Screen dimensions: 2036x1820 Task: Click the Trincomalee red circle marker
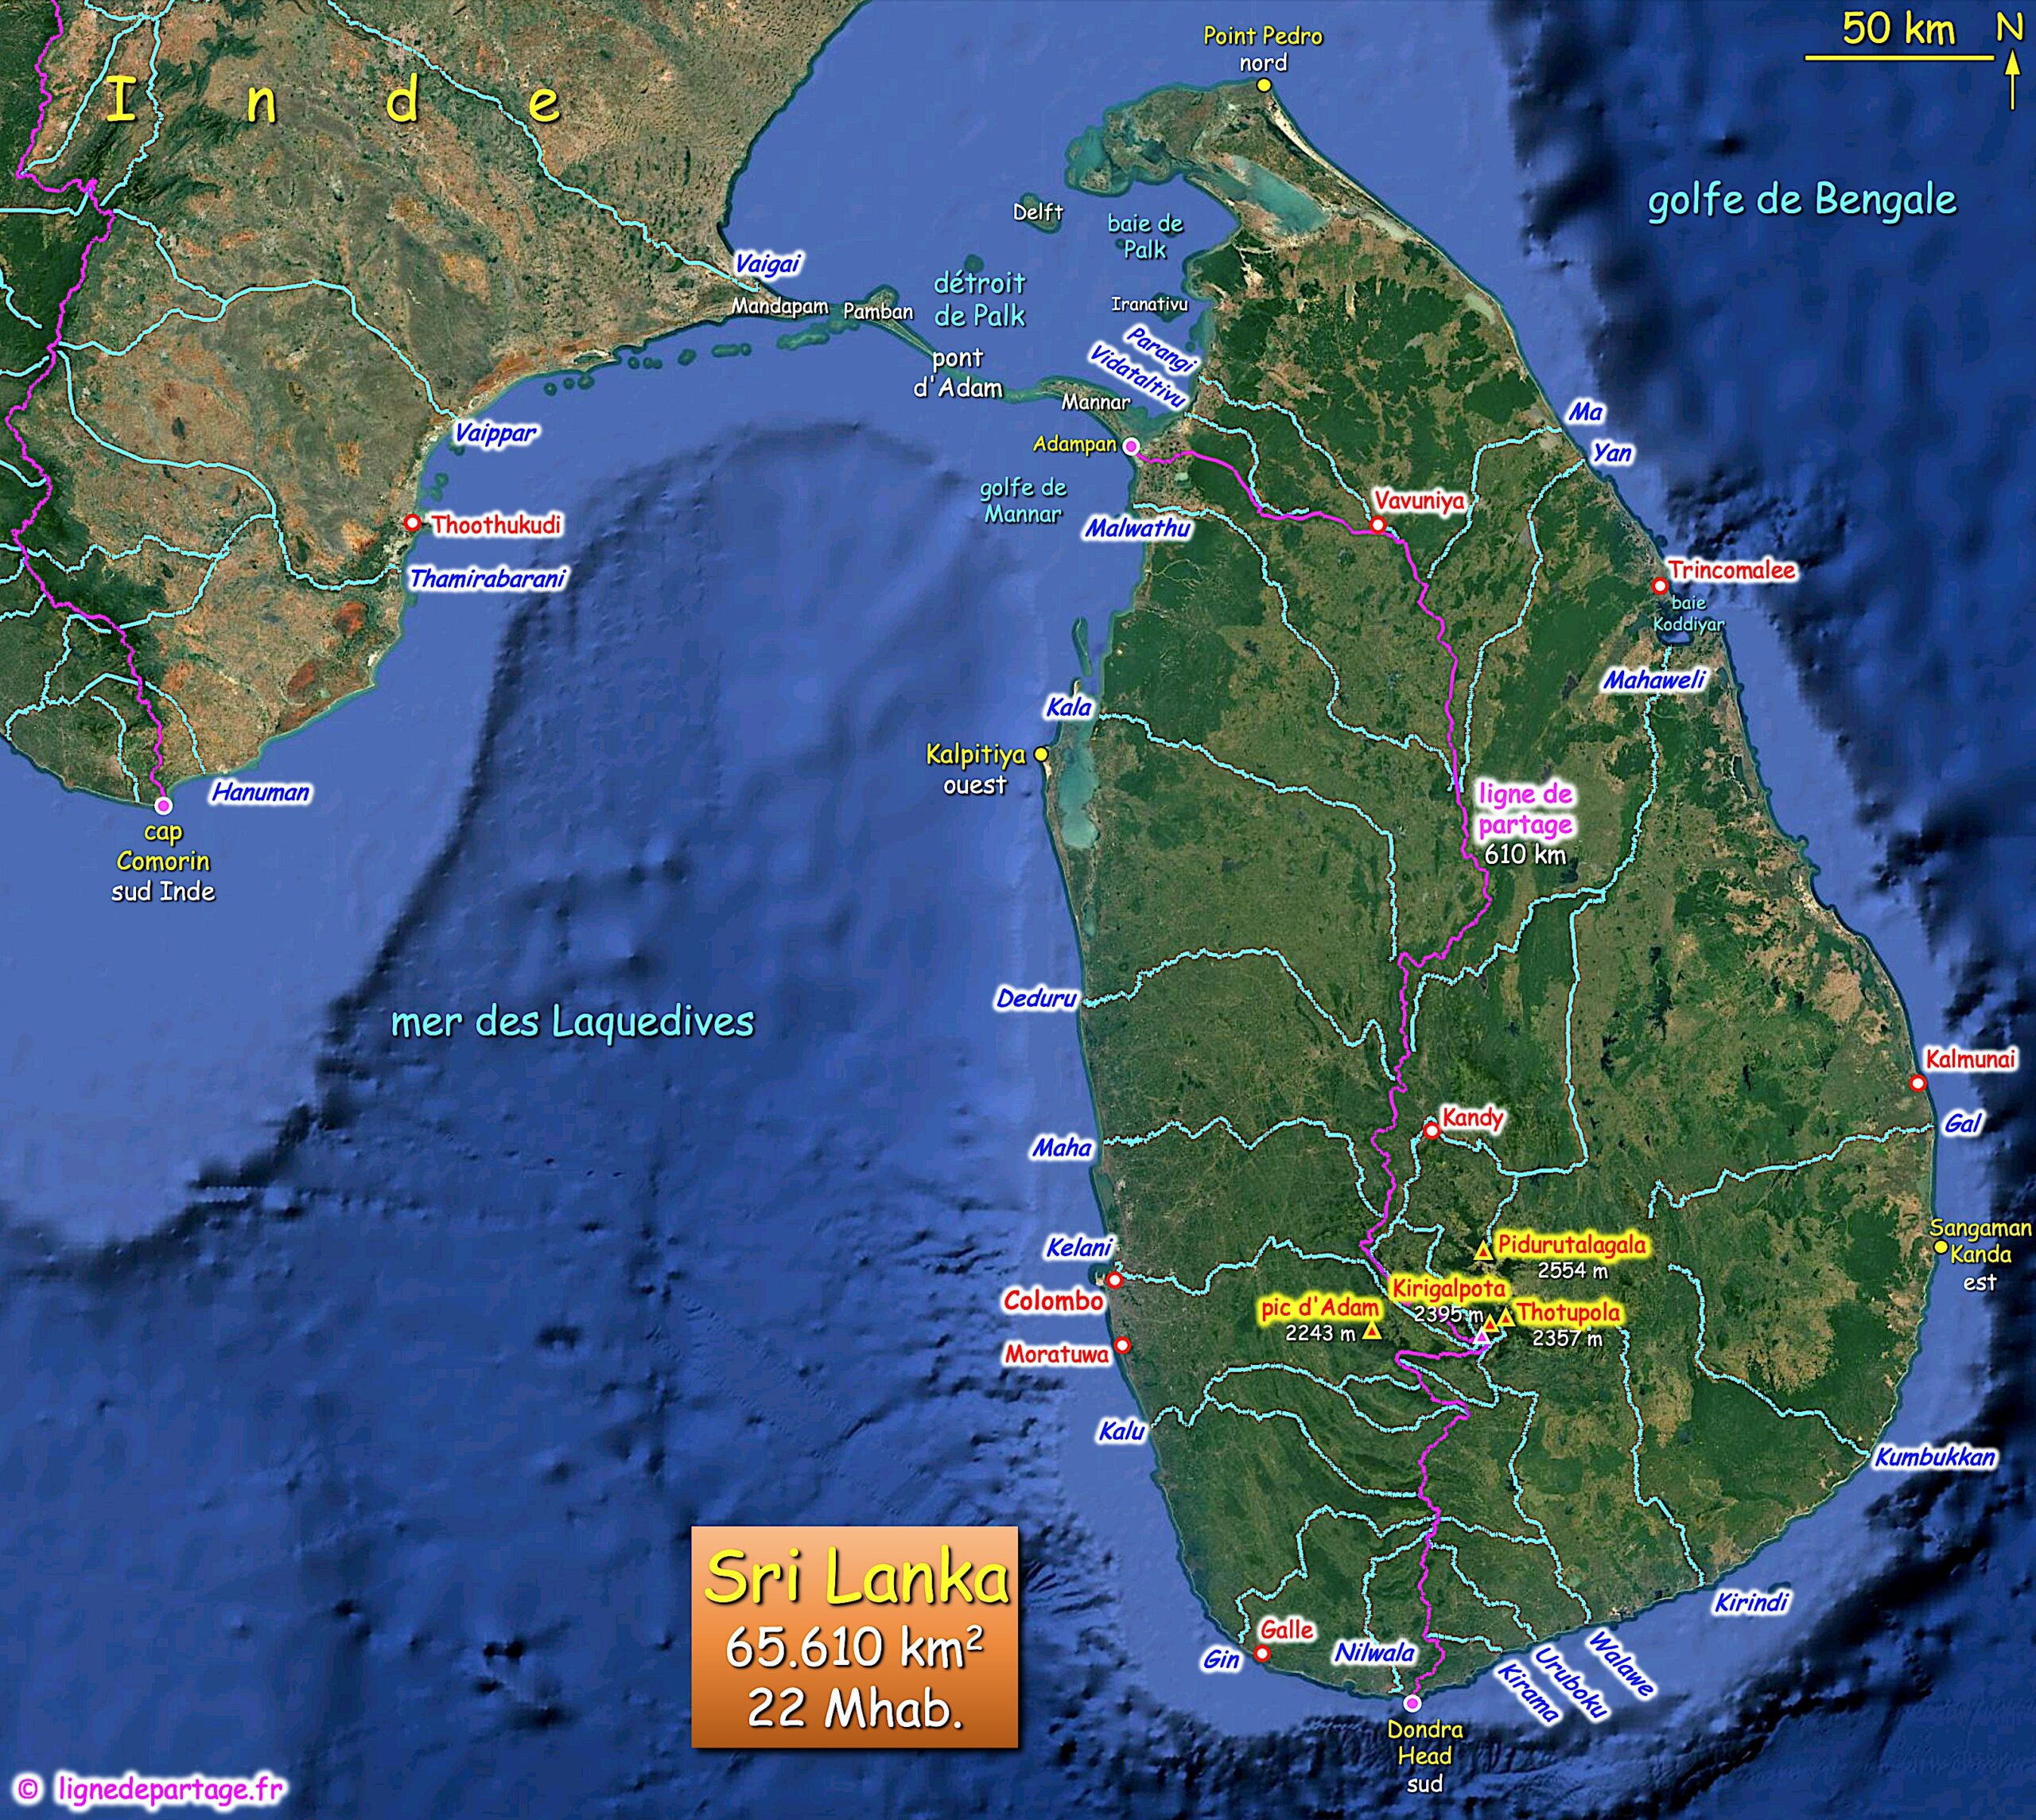(1660, 586)
